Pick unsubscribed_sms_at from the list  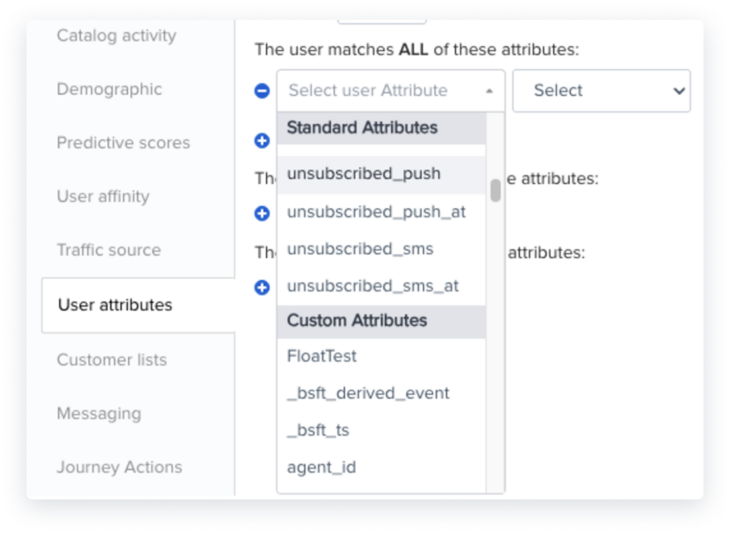click(x=381, y=286)
